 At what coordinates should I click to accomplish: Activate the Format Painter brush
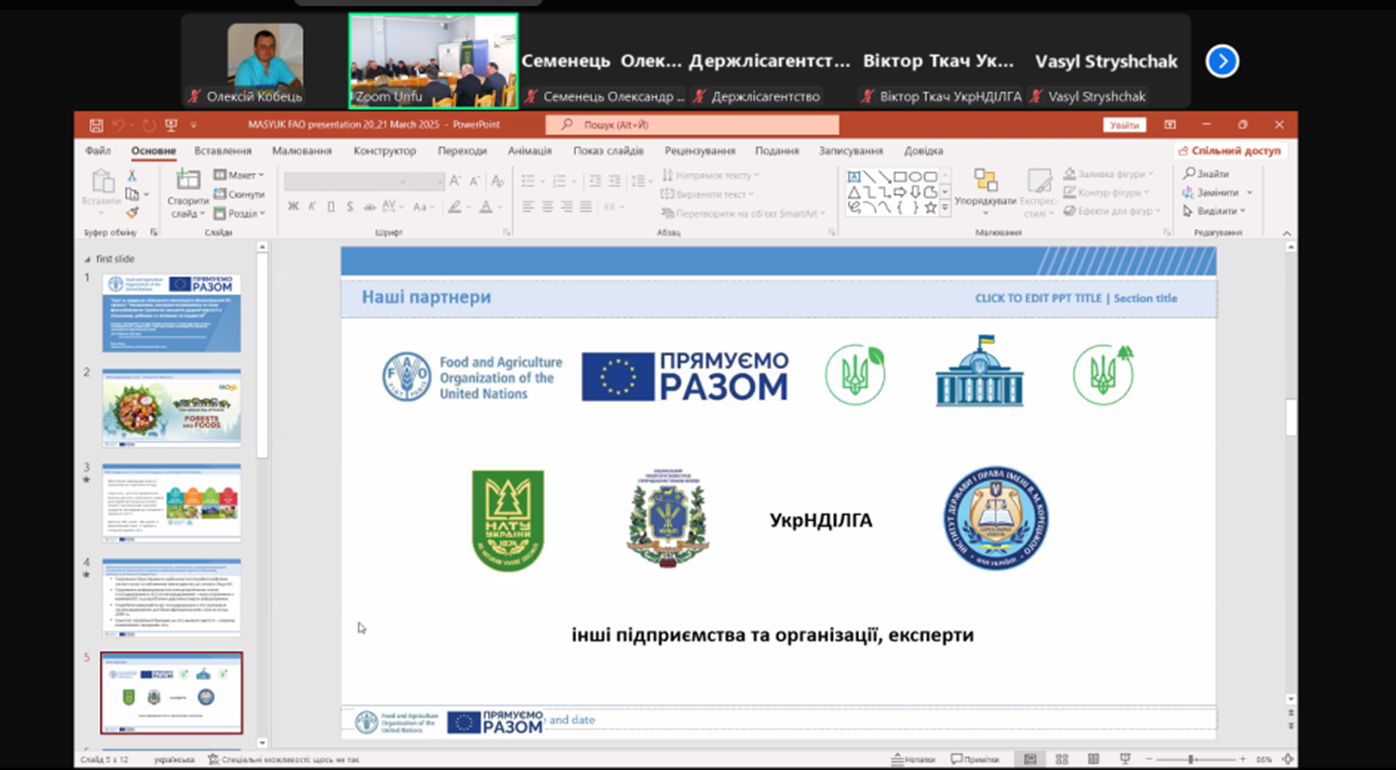131,213
